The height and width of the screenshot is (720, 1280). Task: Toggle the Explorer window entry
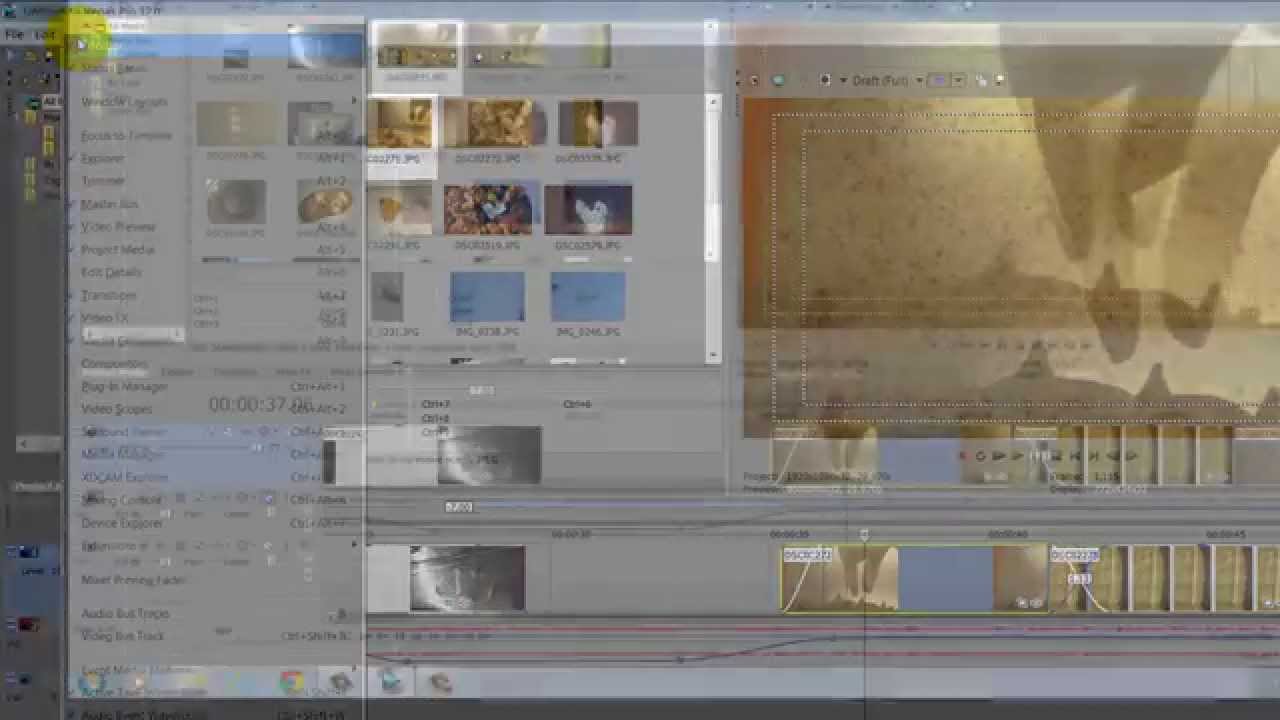tap(102, 158)
